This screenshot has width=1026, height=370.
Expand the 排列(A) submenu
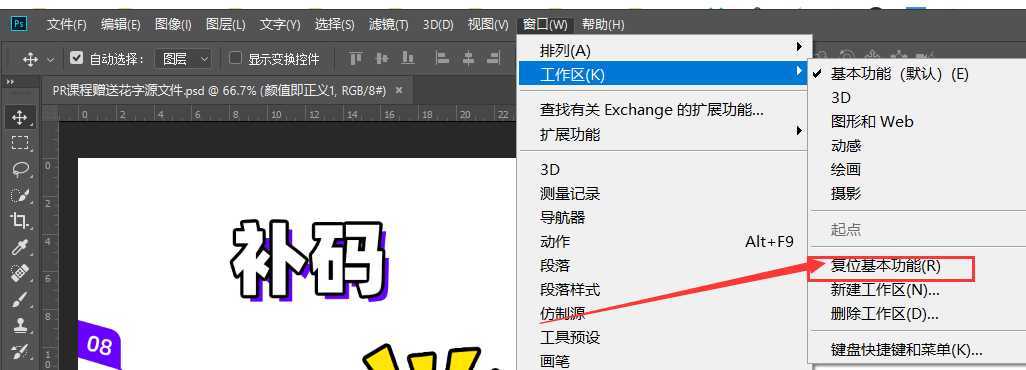pos(665,50)
